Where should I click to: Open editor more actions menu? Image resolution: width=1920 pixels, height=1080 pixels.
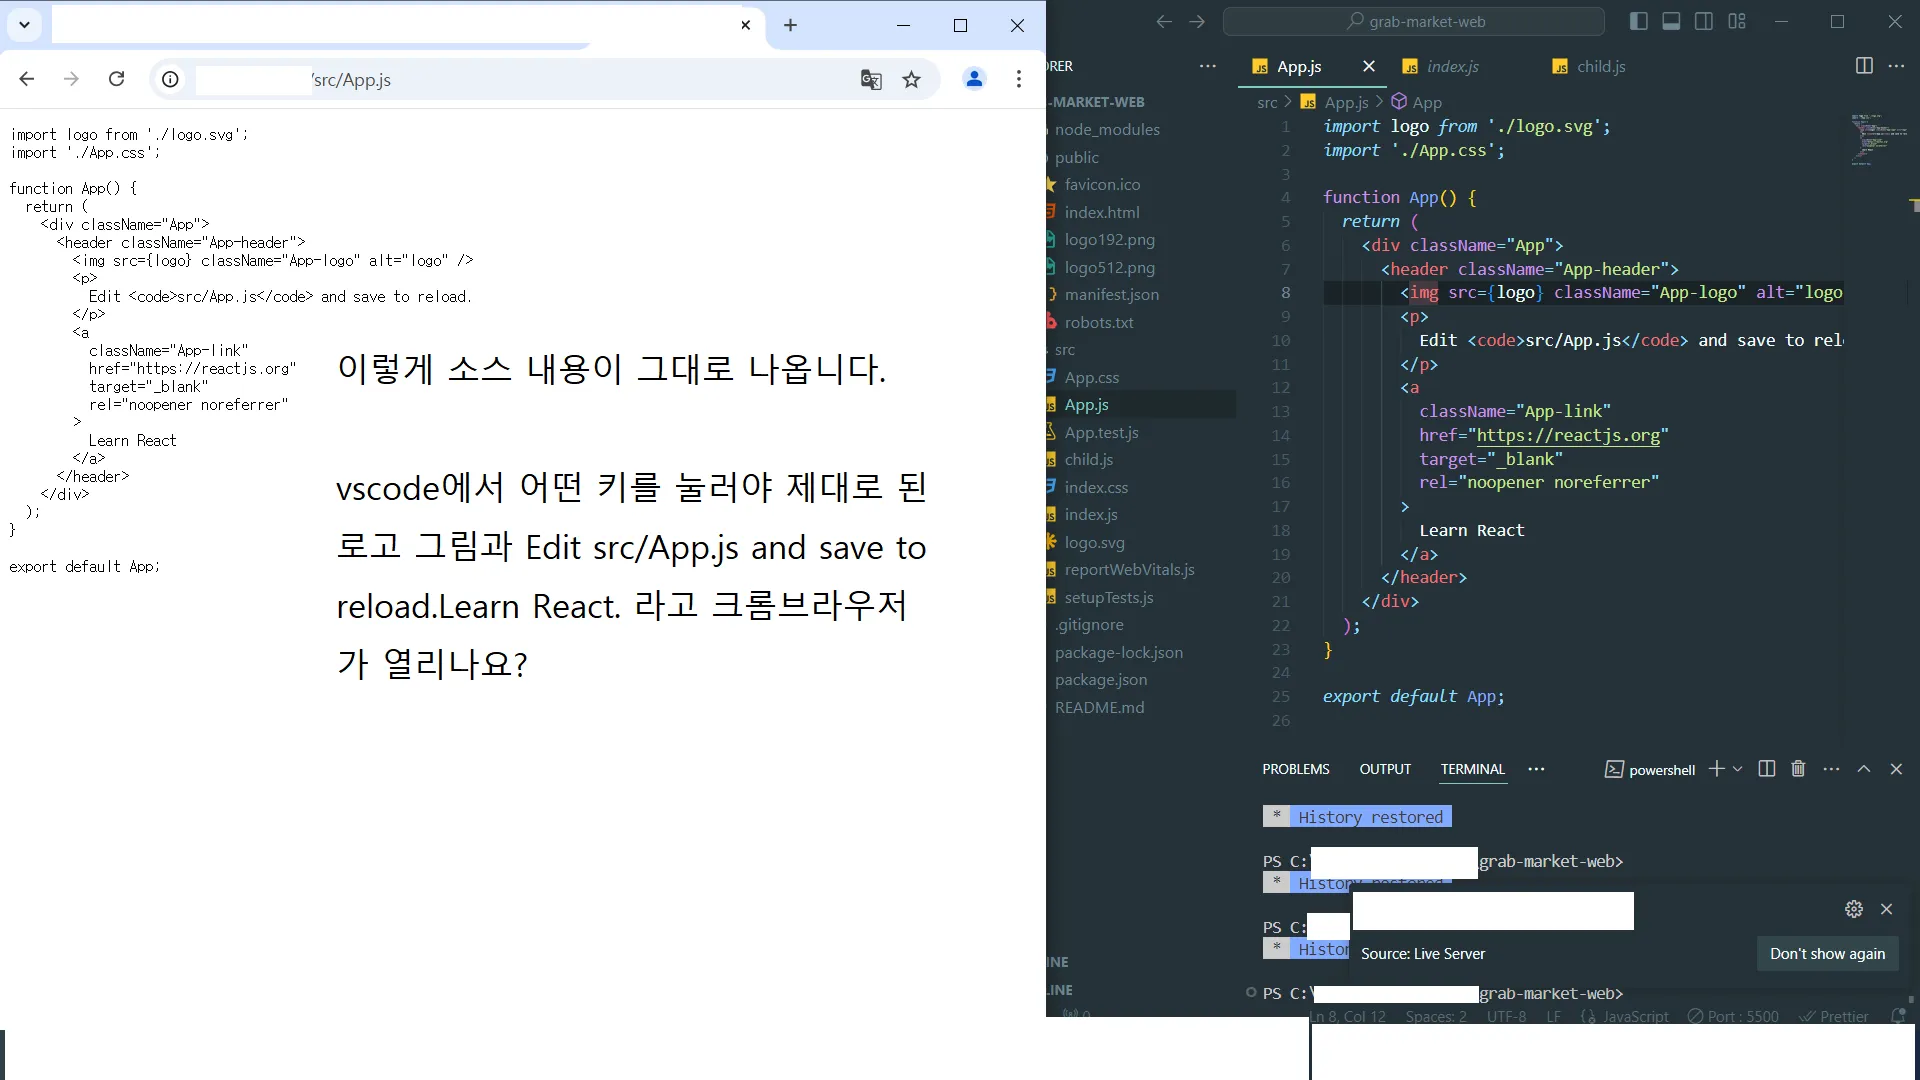(x=1896, y=65)
